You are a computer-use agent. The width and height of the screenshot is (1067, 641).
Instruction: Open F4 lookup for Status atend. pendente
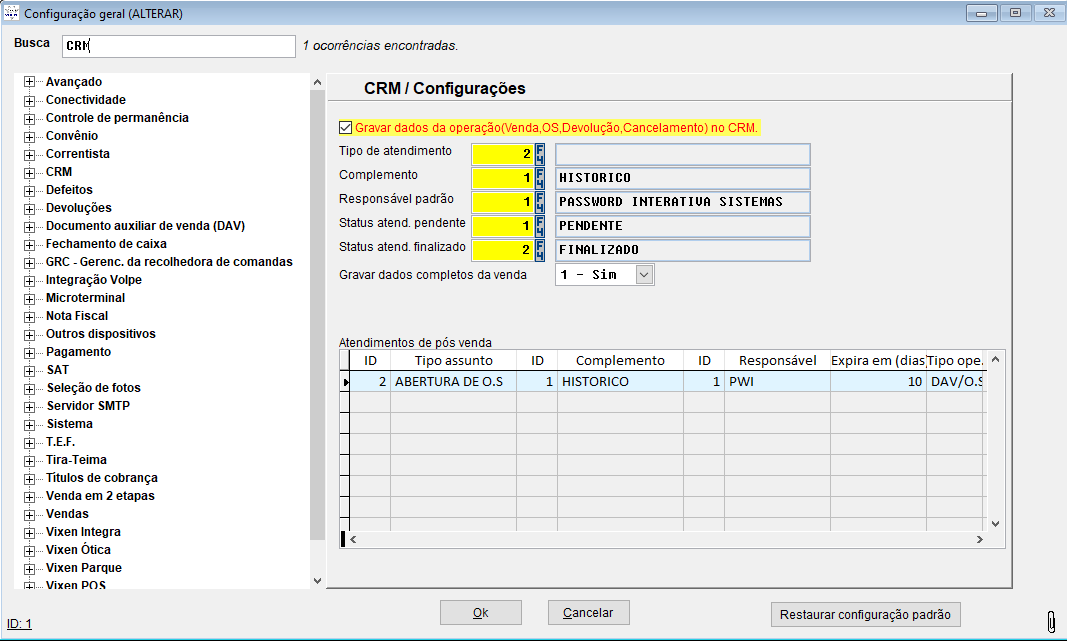pyautogui.click(x=541, y=226)
